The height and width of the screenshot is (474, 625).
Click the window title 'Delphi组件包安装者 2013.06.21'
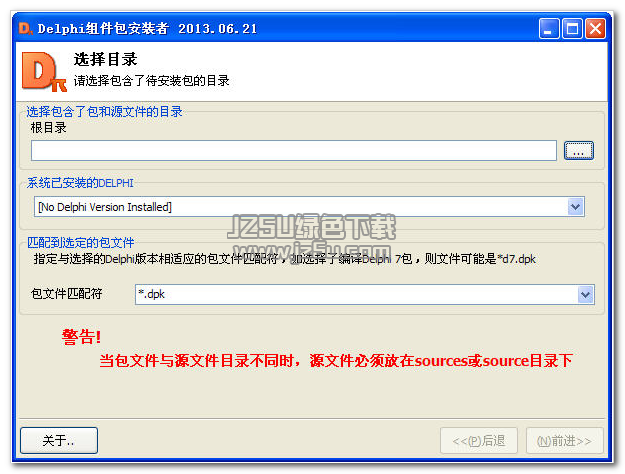click(147, 29)
